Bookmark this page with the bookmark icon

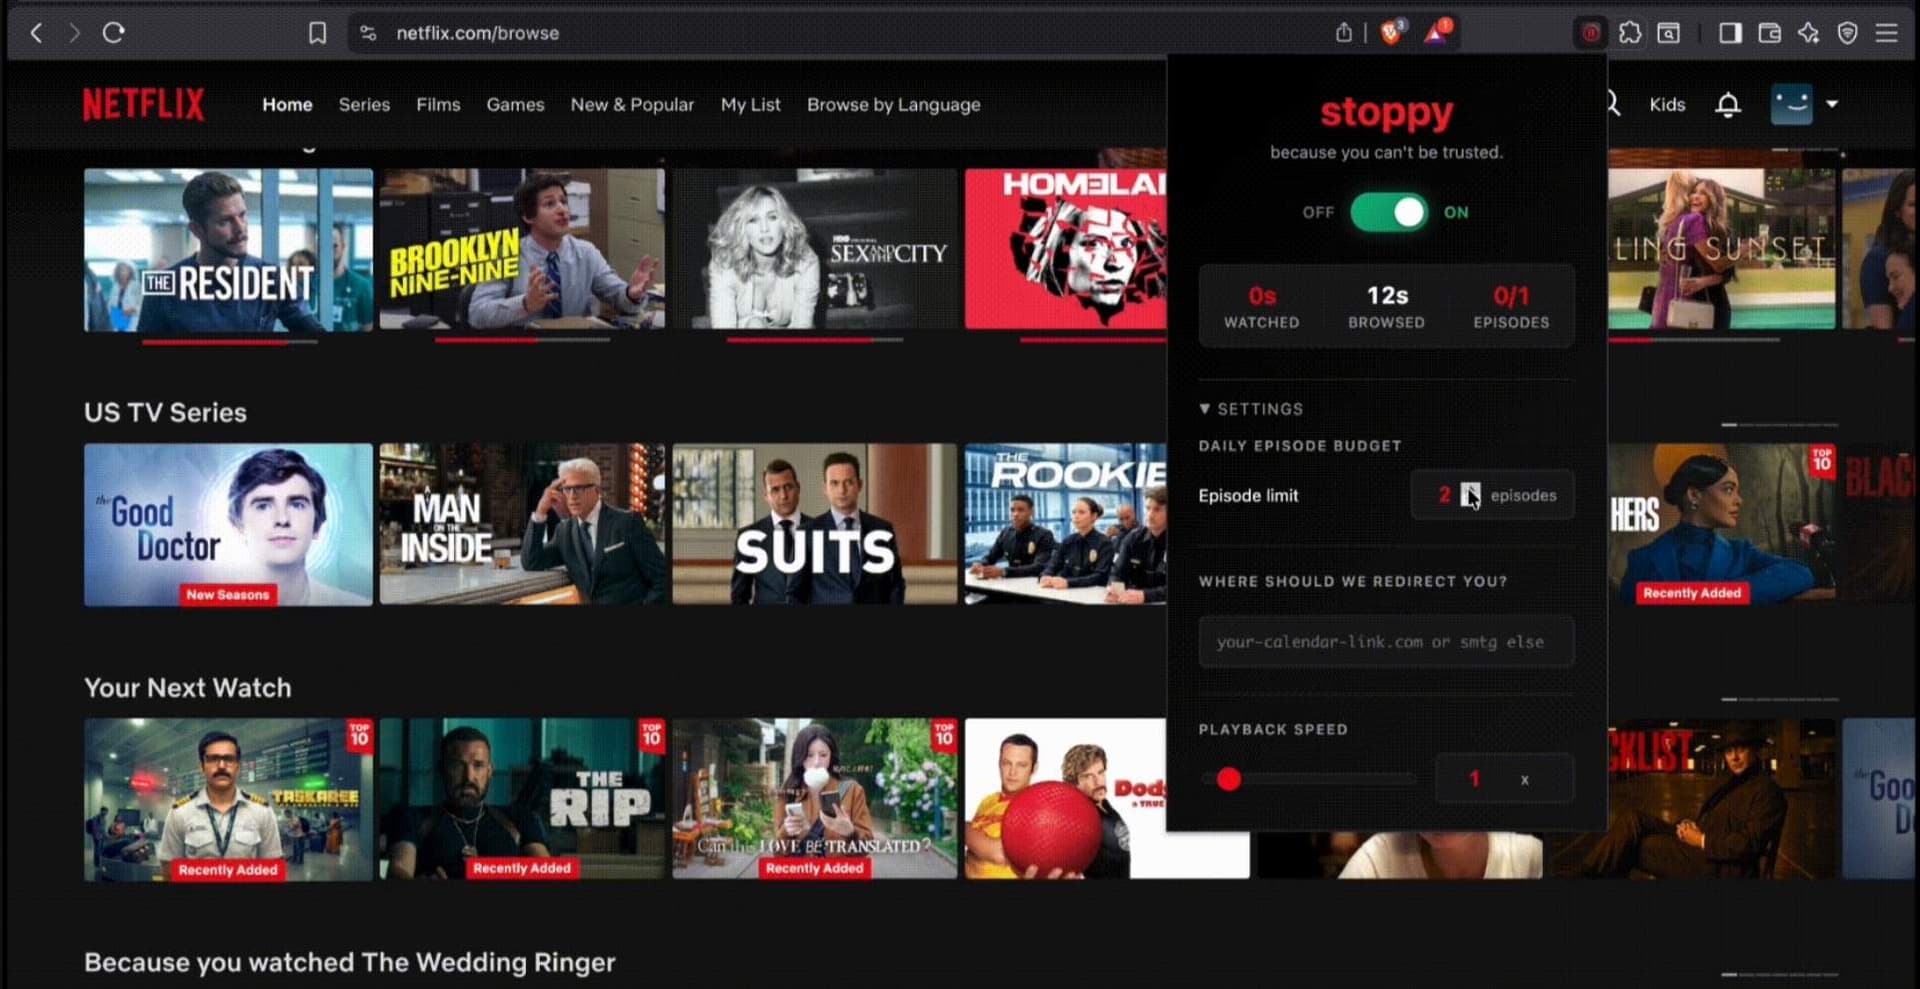point(317,33)
